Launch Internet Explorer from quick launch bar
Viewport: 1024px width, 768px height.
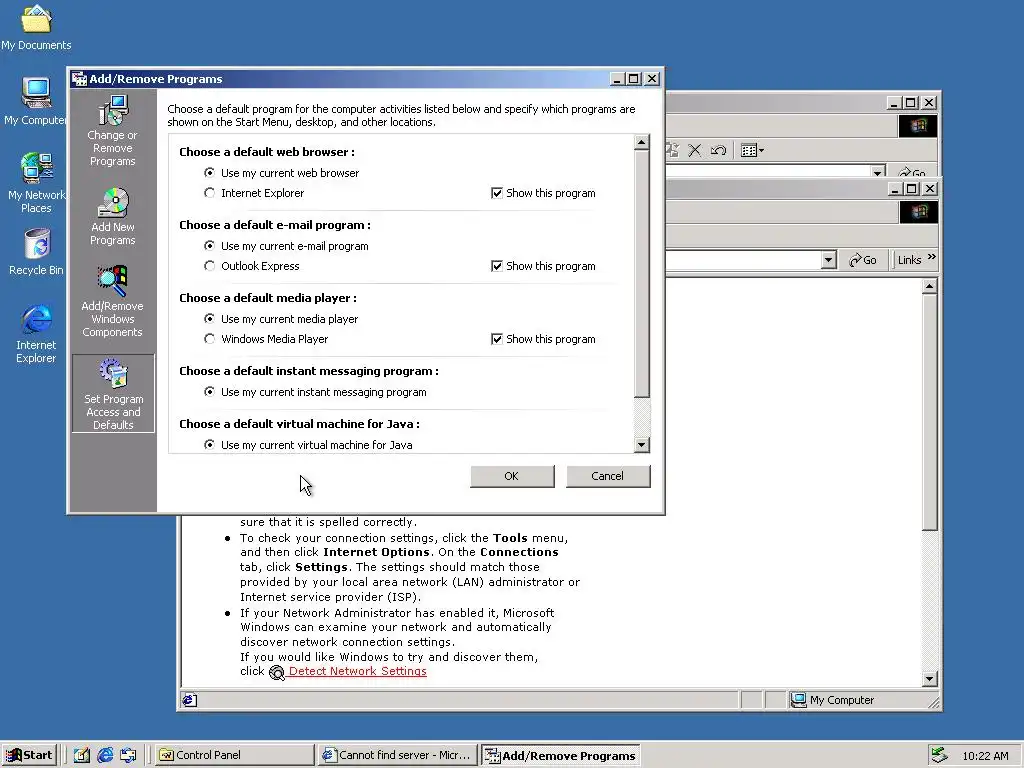pos(105,755)
